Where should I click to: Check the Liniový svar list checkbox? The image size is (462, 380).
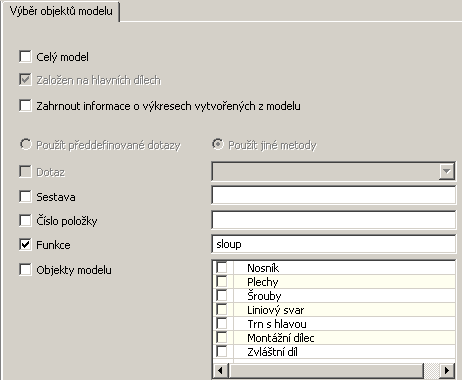point(222,309)
